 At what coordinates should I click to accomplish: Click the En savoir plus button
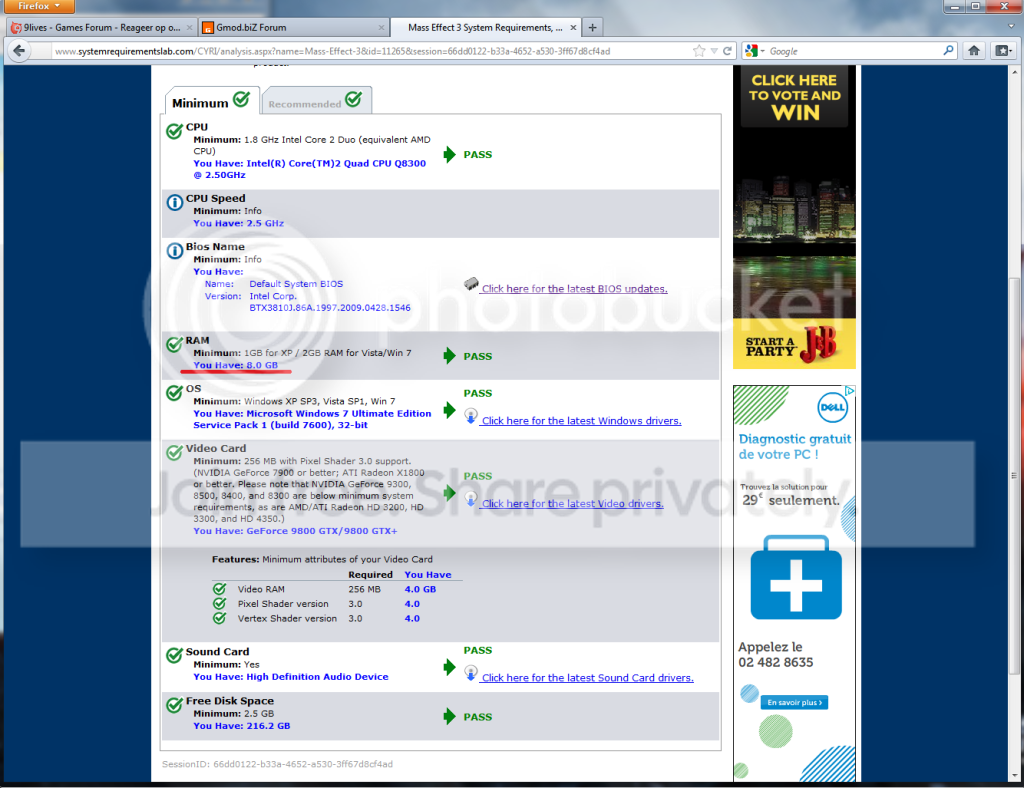[794, 702]
